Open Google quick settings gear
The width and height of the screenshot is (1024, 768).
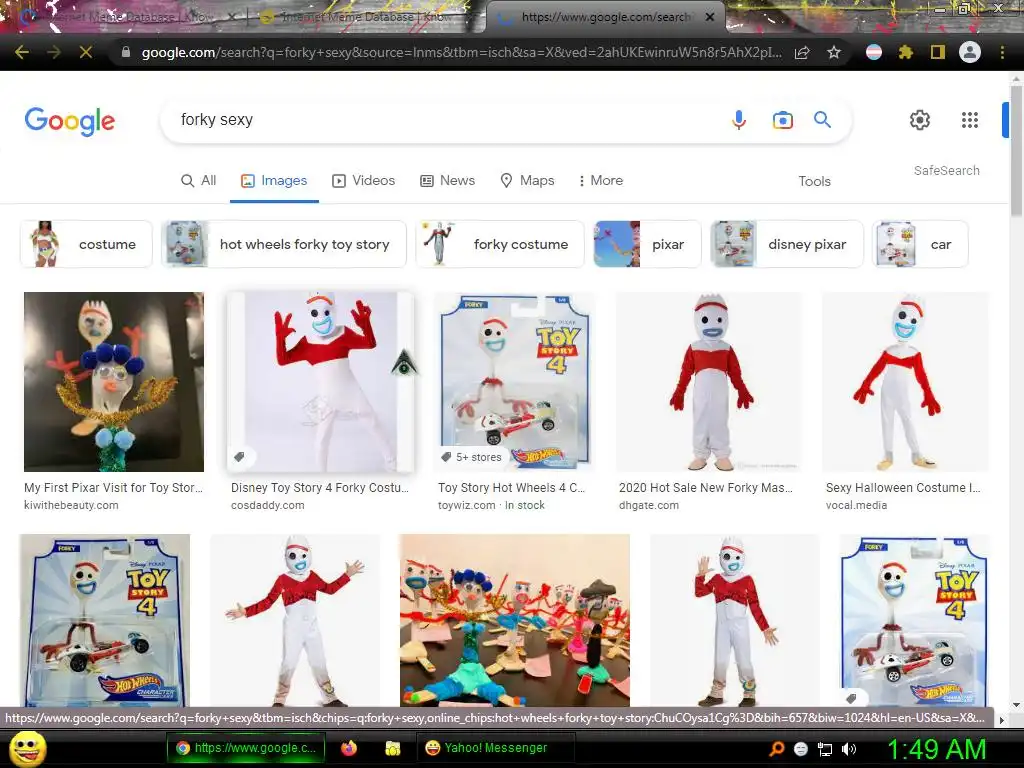pos(920,120)
